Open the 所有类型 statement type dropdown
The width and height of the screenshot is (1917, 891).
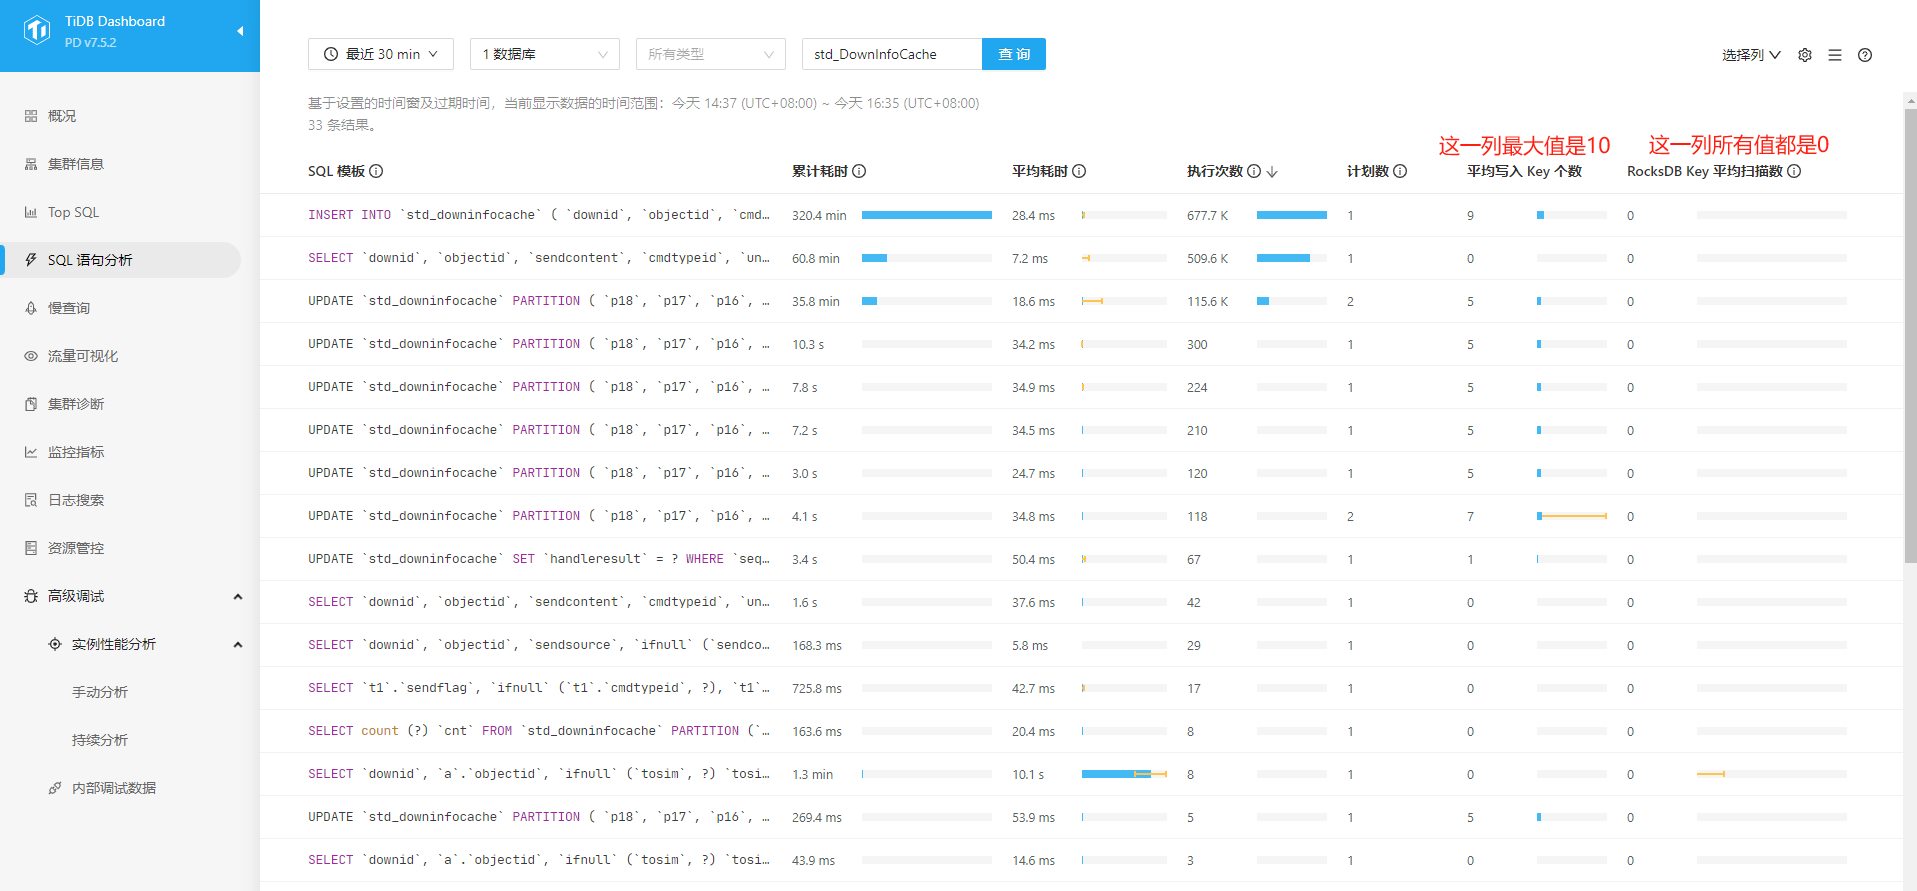click(710, 54)
